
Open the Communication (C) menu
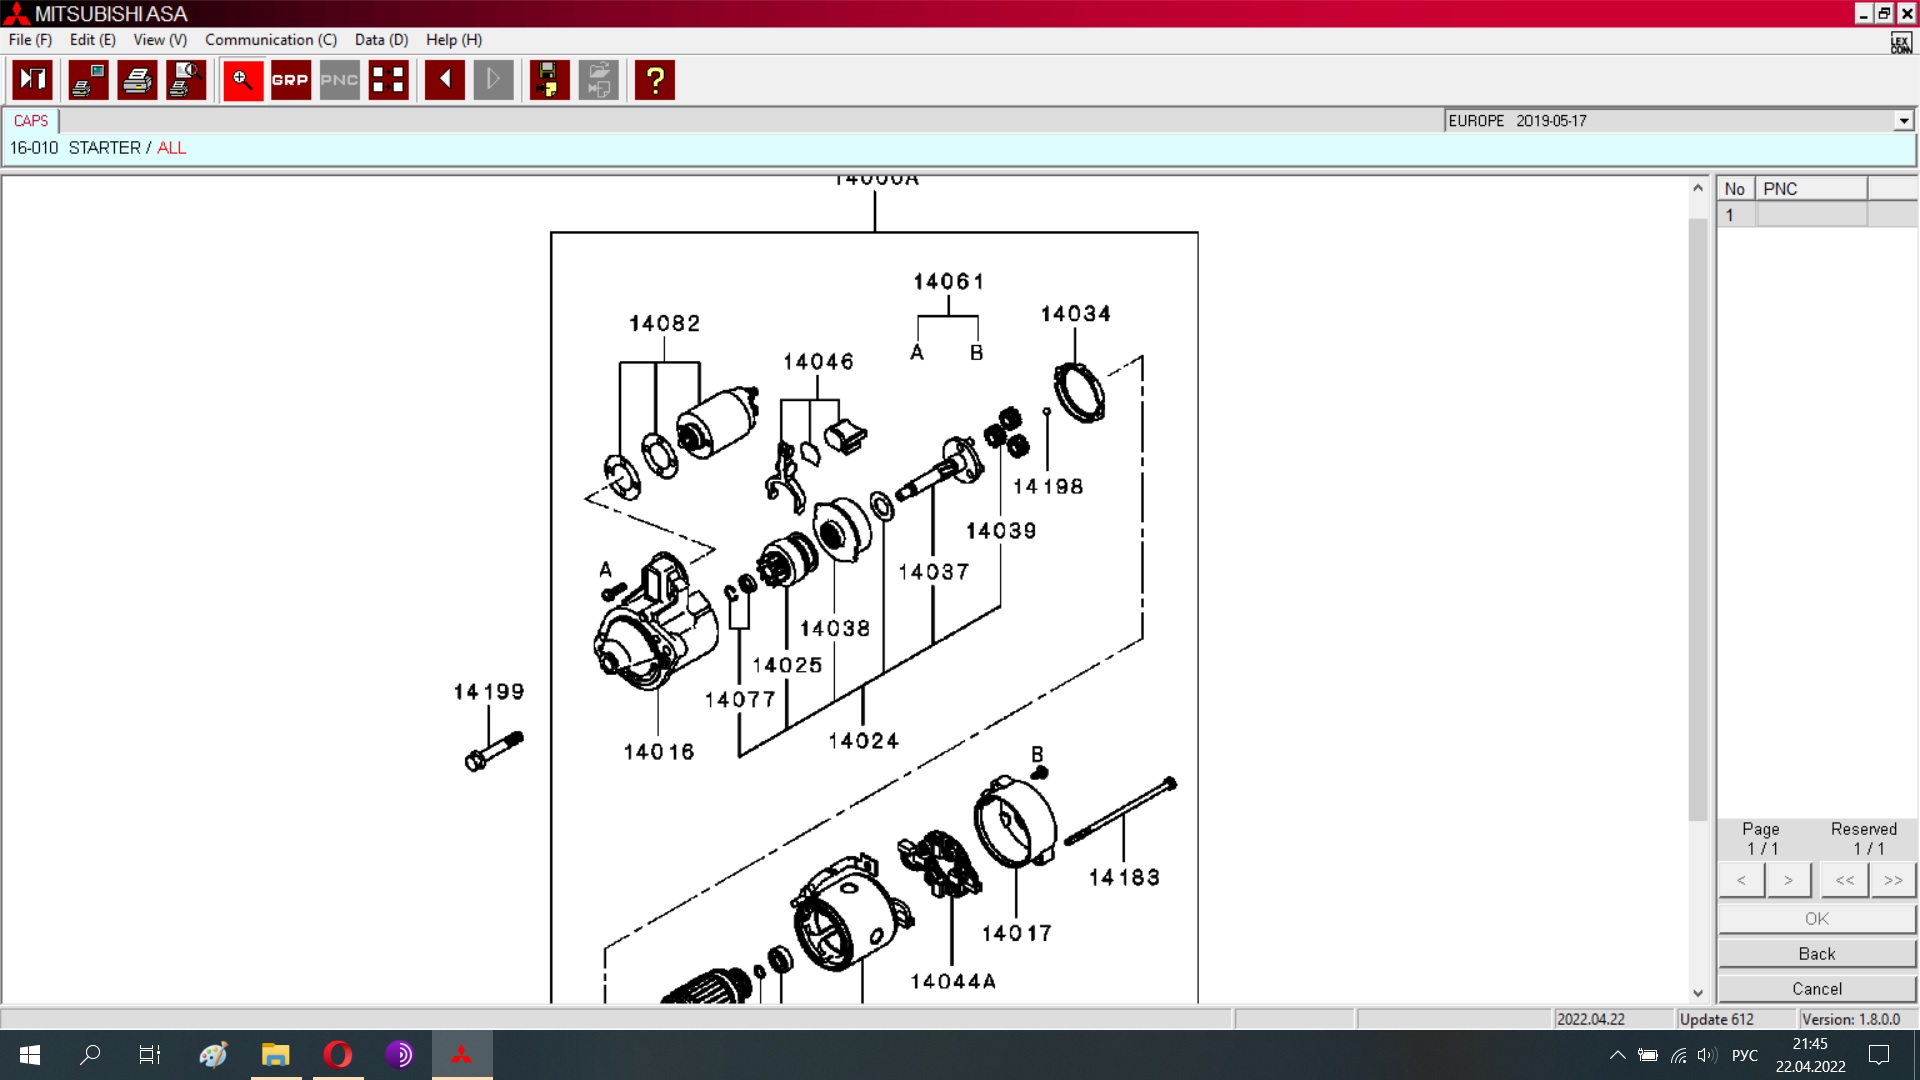point(270,40)
